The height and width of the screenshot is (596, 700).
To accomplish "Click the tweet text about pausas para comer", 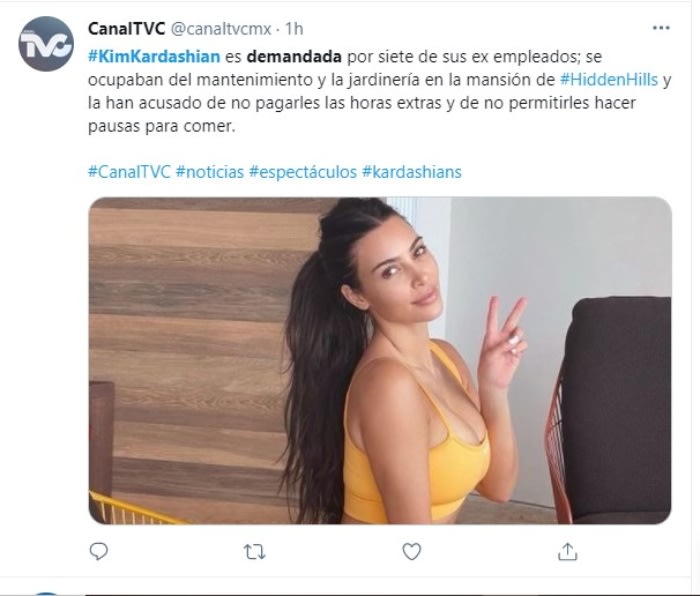I will click(161, 126).
